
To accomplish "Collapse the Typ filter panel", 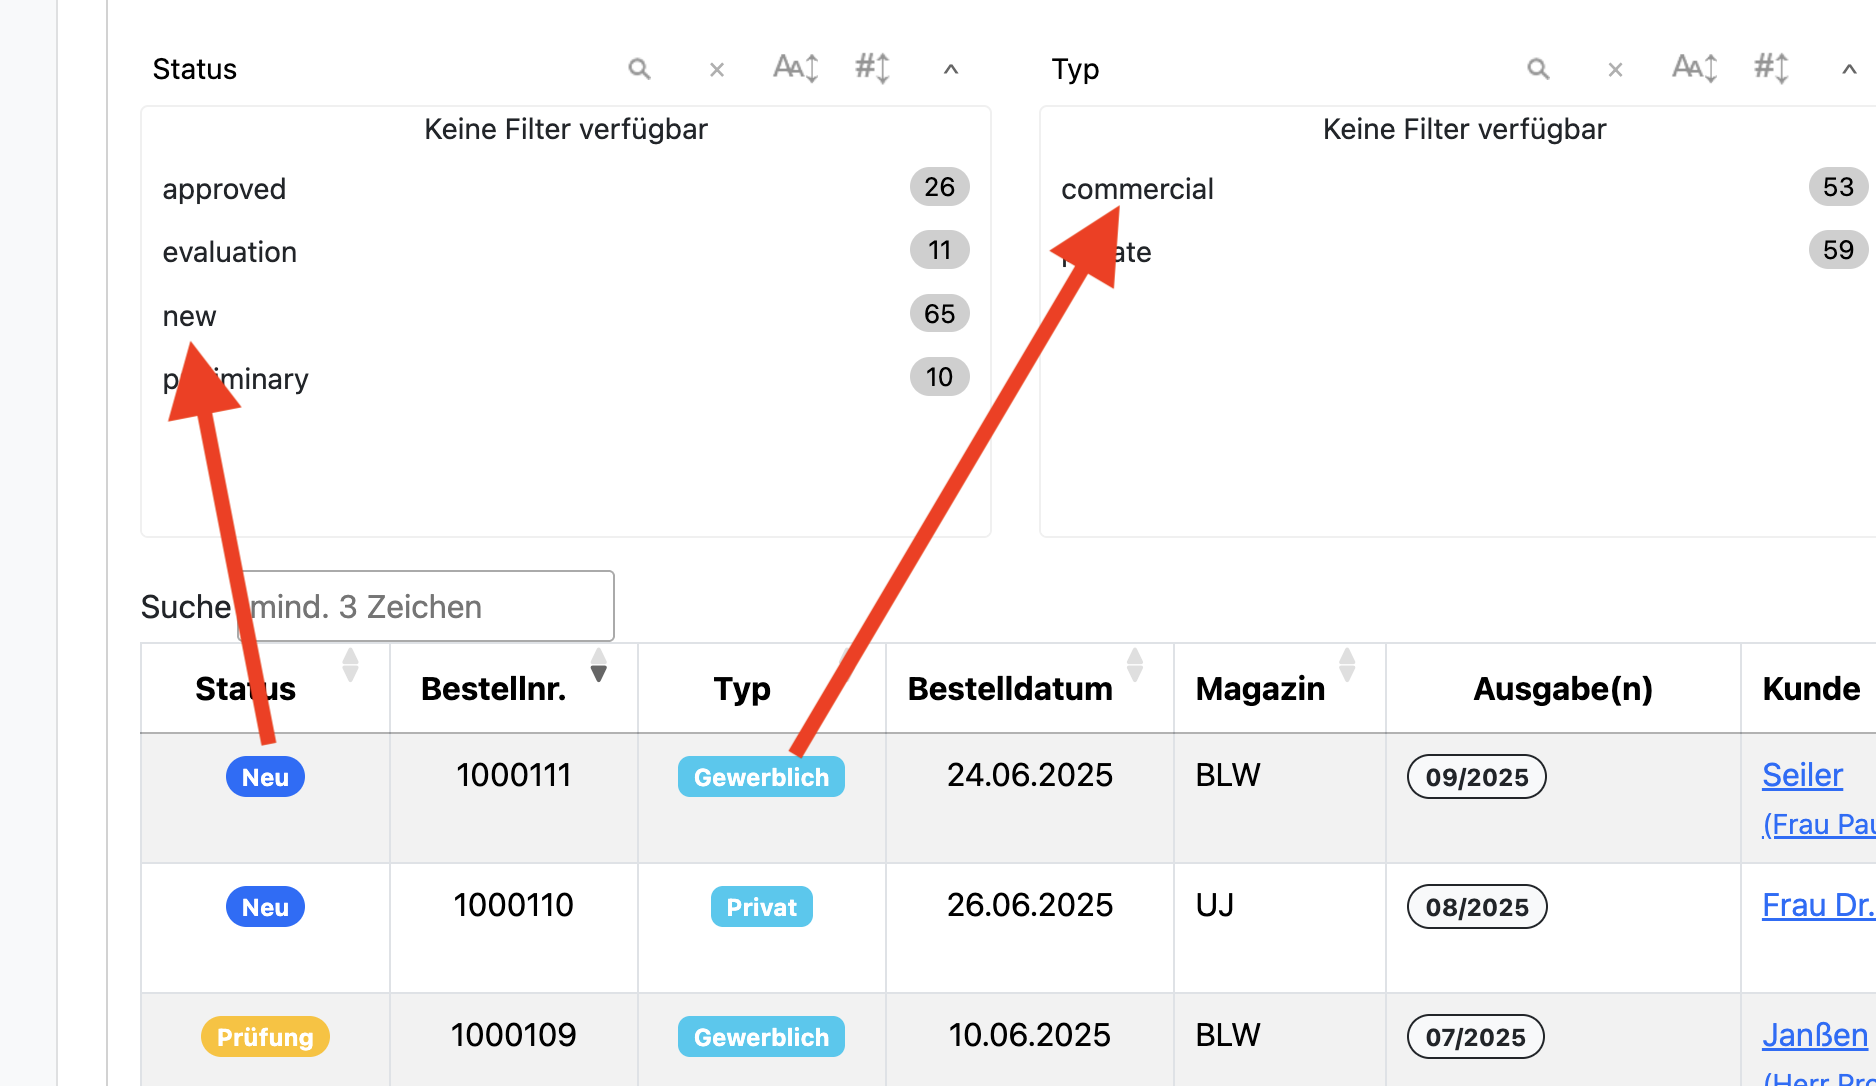I will [1849, 70].
